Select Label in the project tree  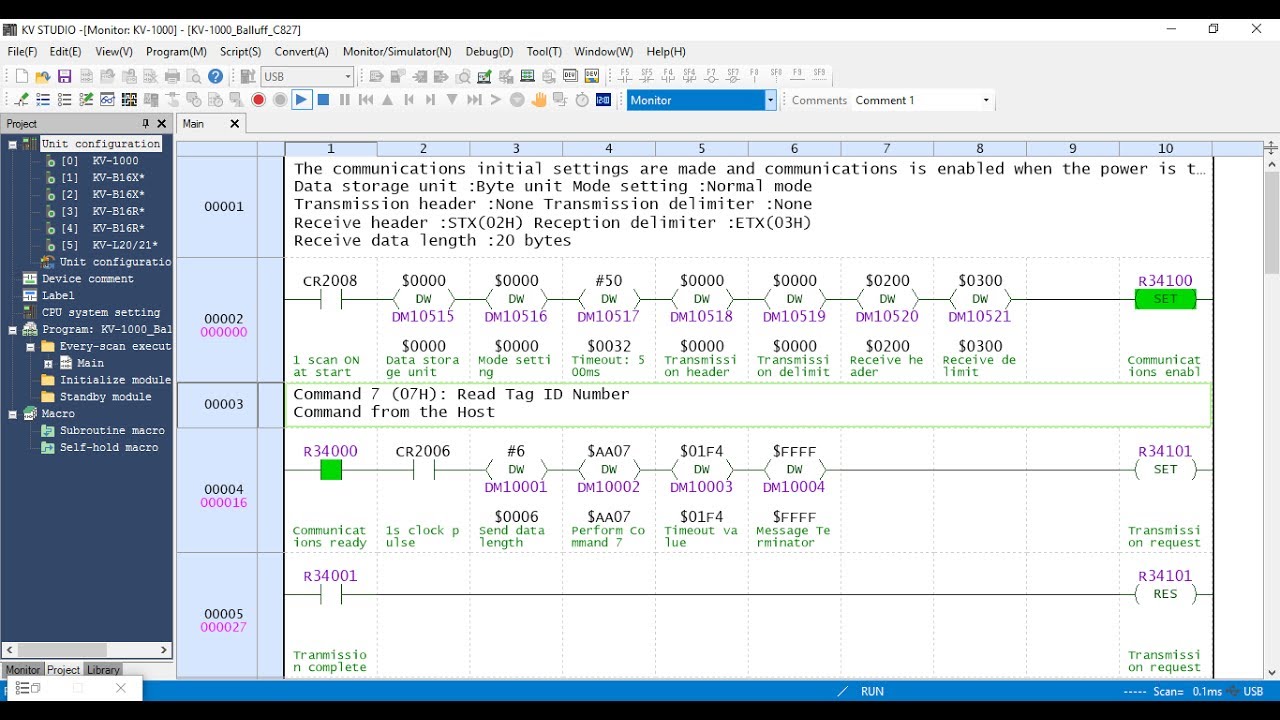coord(58,296)
